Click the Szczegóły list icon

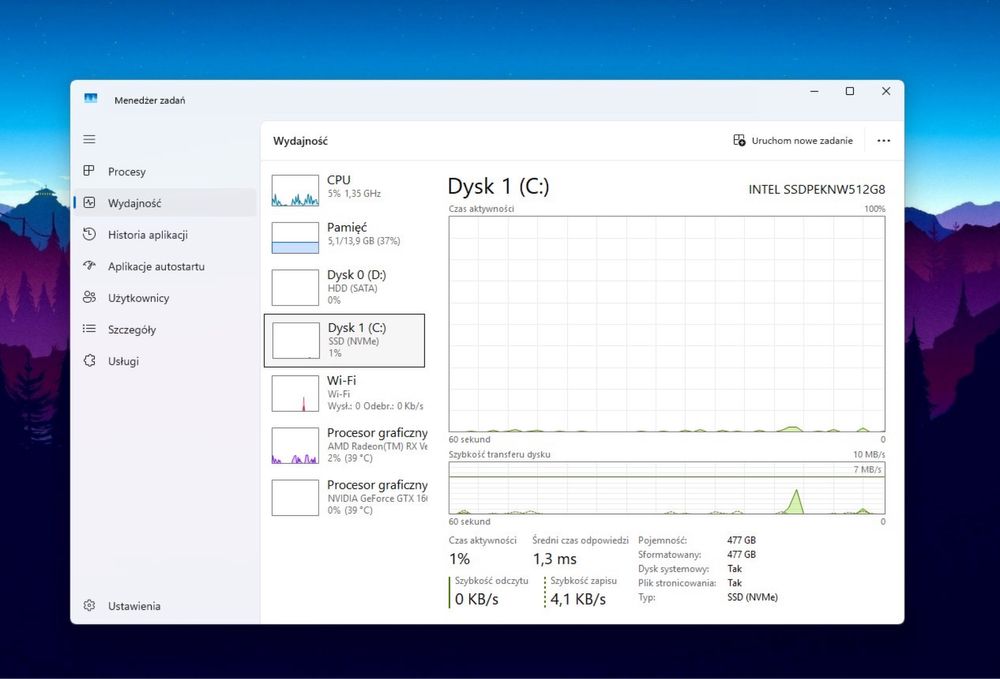[89, 329]
